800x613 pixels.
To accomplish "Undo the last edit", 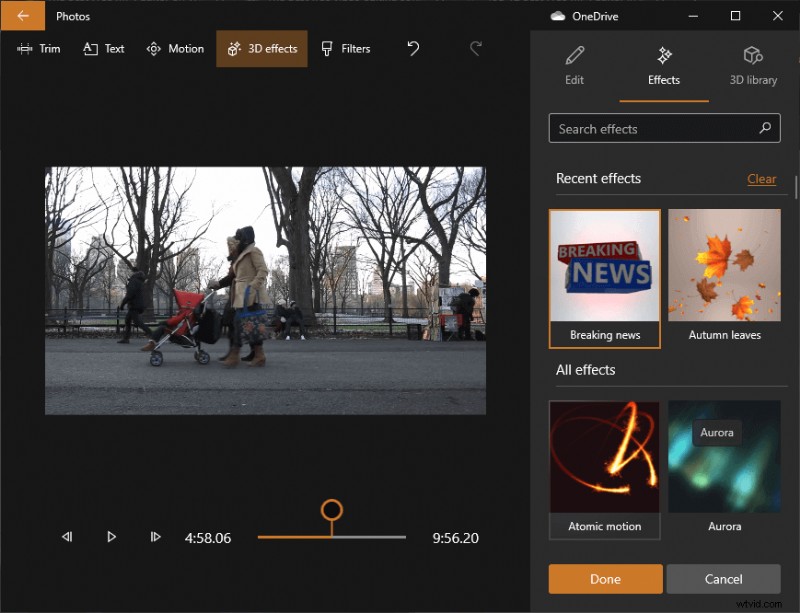I will pos(412,48).
